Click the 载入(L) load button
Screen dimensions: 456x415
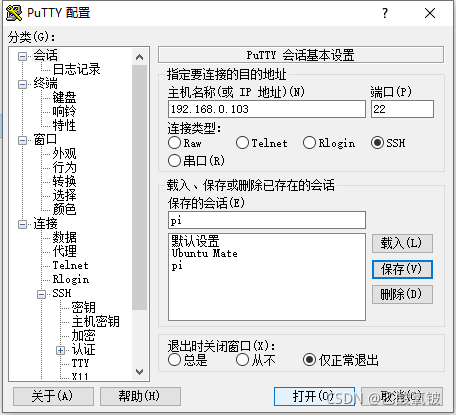(x=402, y=243)
